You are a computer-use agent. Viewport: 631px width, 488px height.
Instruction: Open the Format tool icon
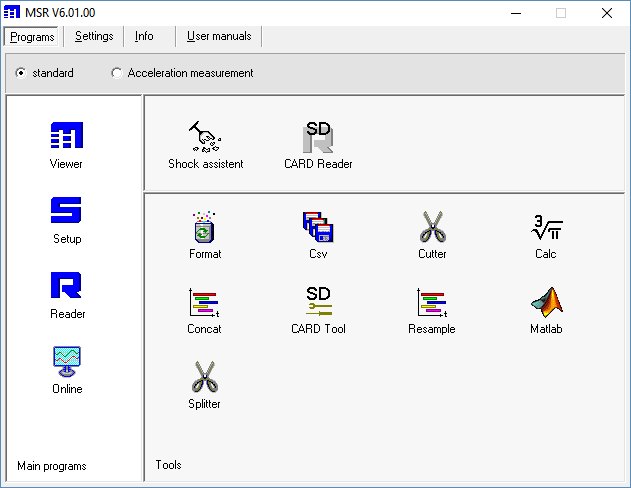[x=204, y=227]
